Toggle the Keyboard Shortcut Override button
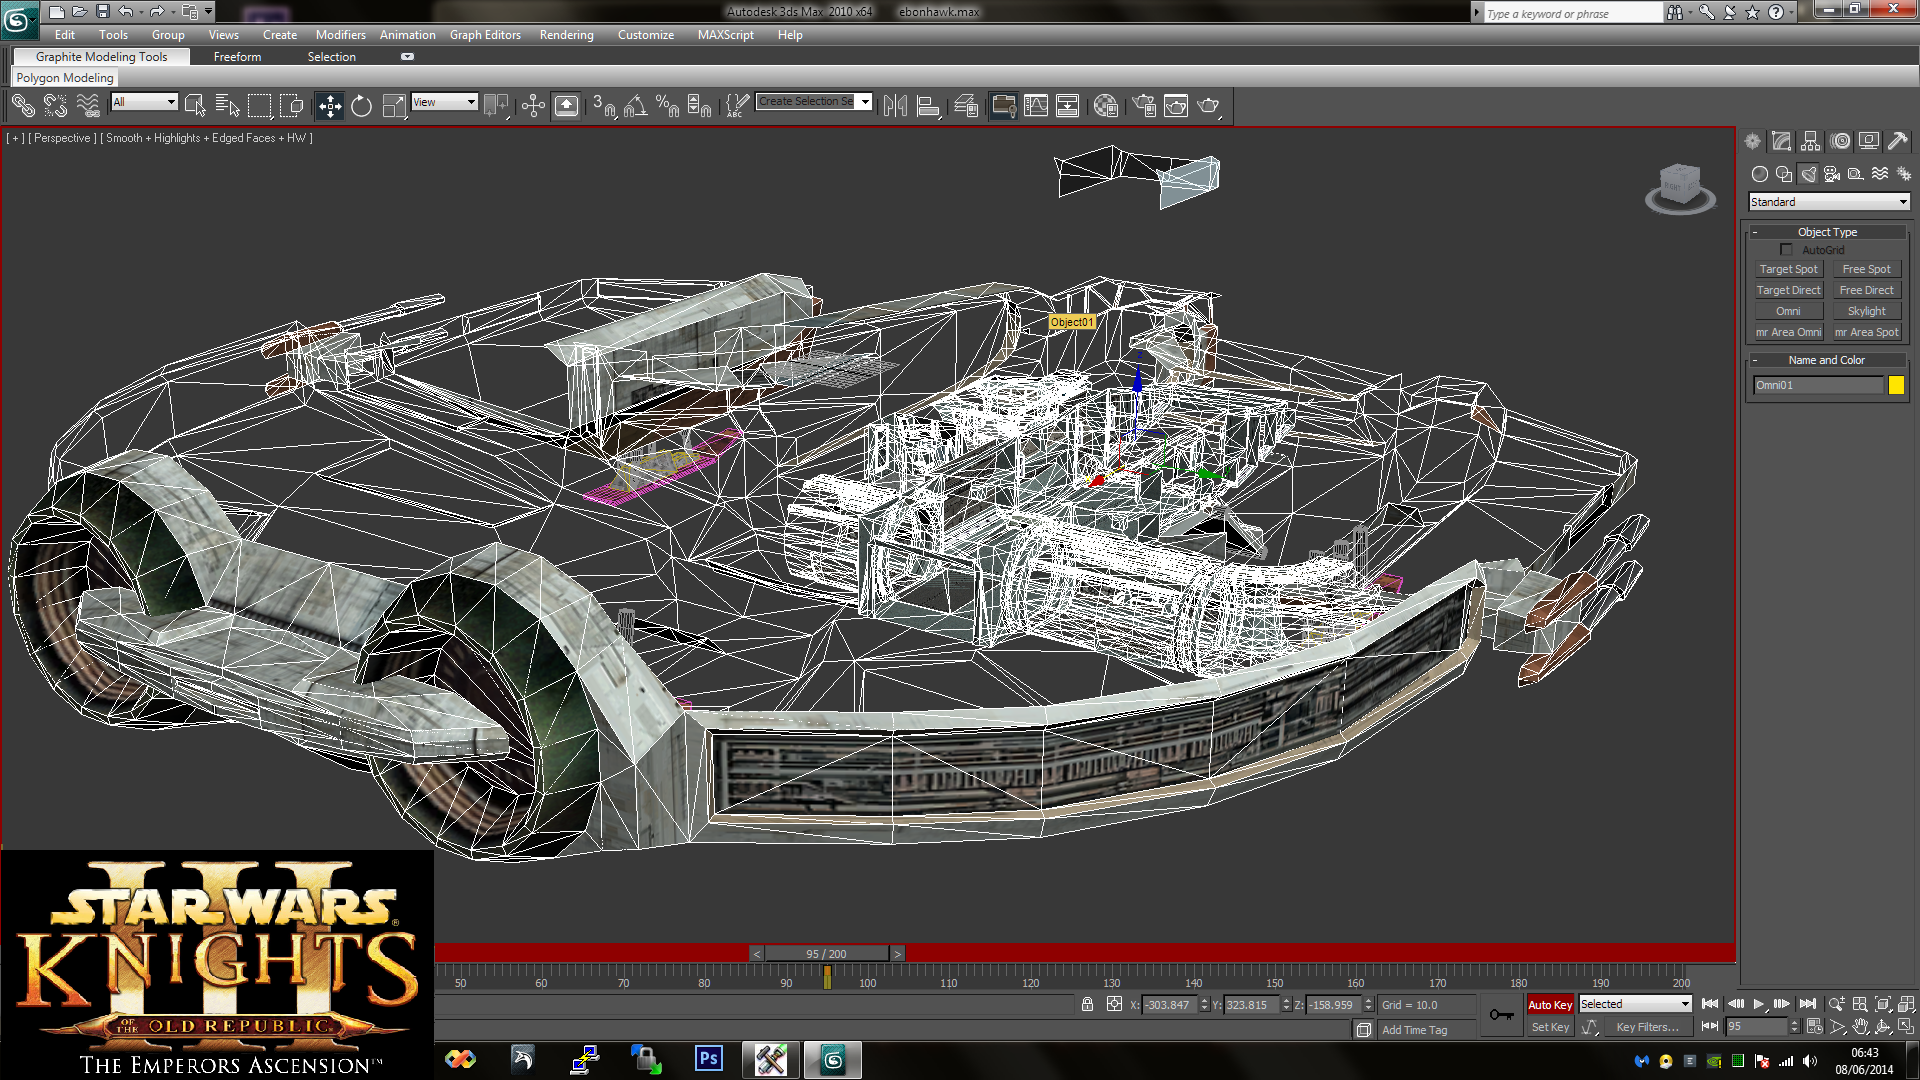The height and width of the screenshot is (1080, 1920). pos(566,105)
